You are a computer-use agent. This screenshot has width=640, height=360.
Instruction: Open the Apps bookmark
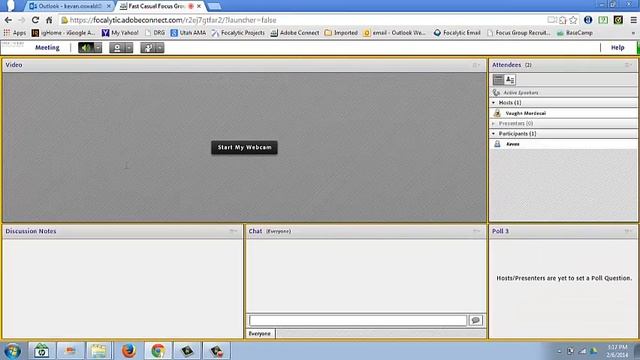point(15,33)
